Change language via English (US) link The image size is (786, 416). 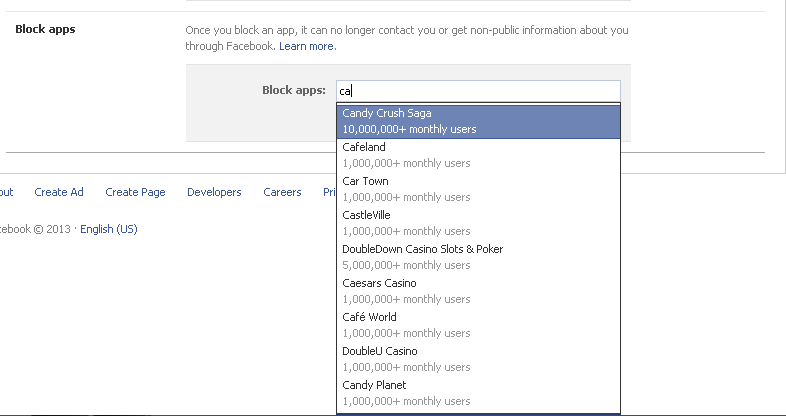[x=109, y=230]
